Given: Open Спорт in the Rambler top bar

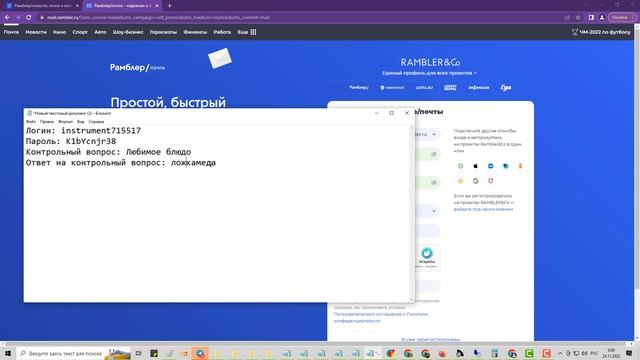Looking at the screenshot, I should pyautogui.click(x=80, y=32).
